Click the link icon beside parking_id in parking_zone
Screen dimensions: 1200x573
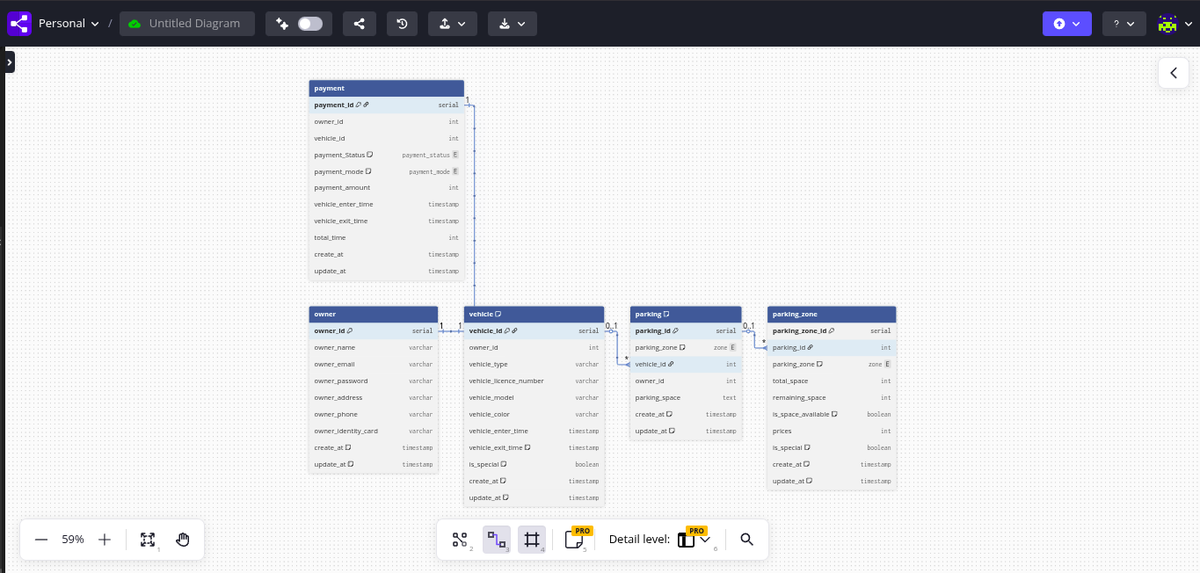[810, 347]
